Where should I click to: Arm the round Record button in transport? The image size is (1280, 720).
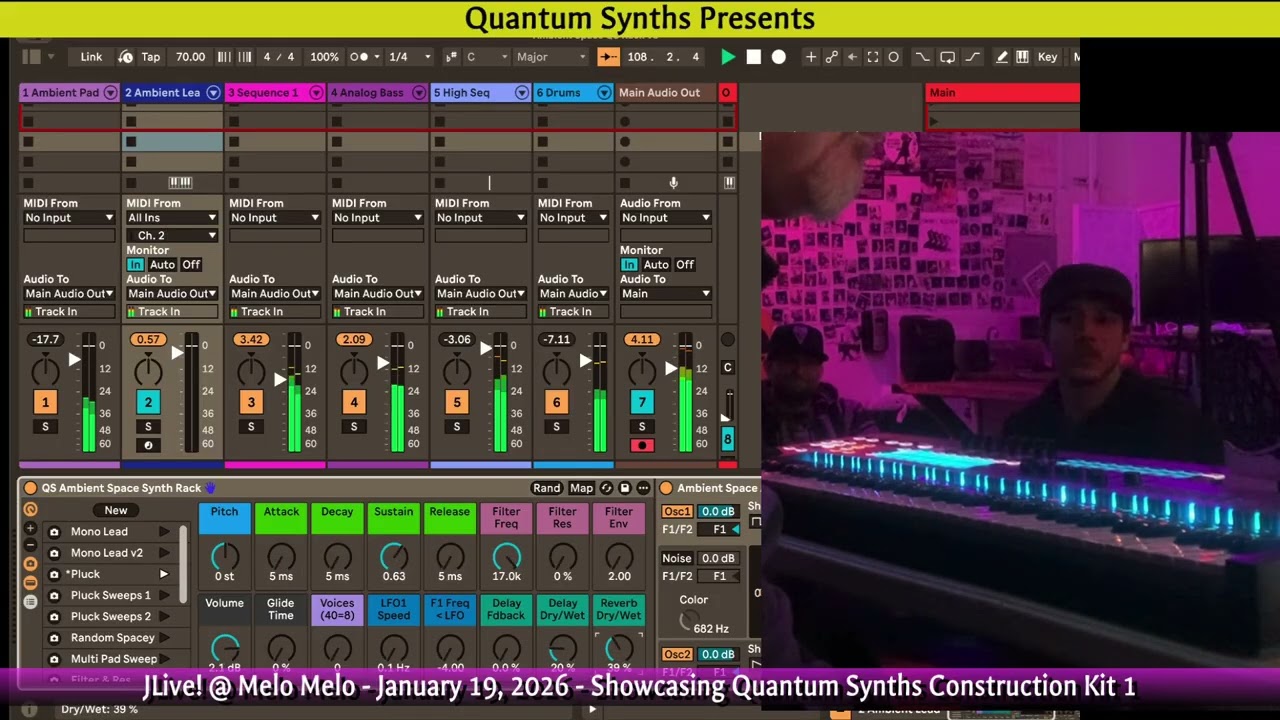click(x=779, y=57)
